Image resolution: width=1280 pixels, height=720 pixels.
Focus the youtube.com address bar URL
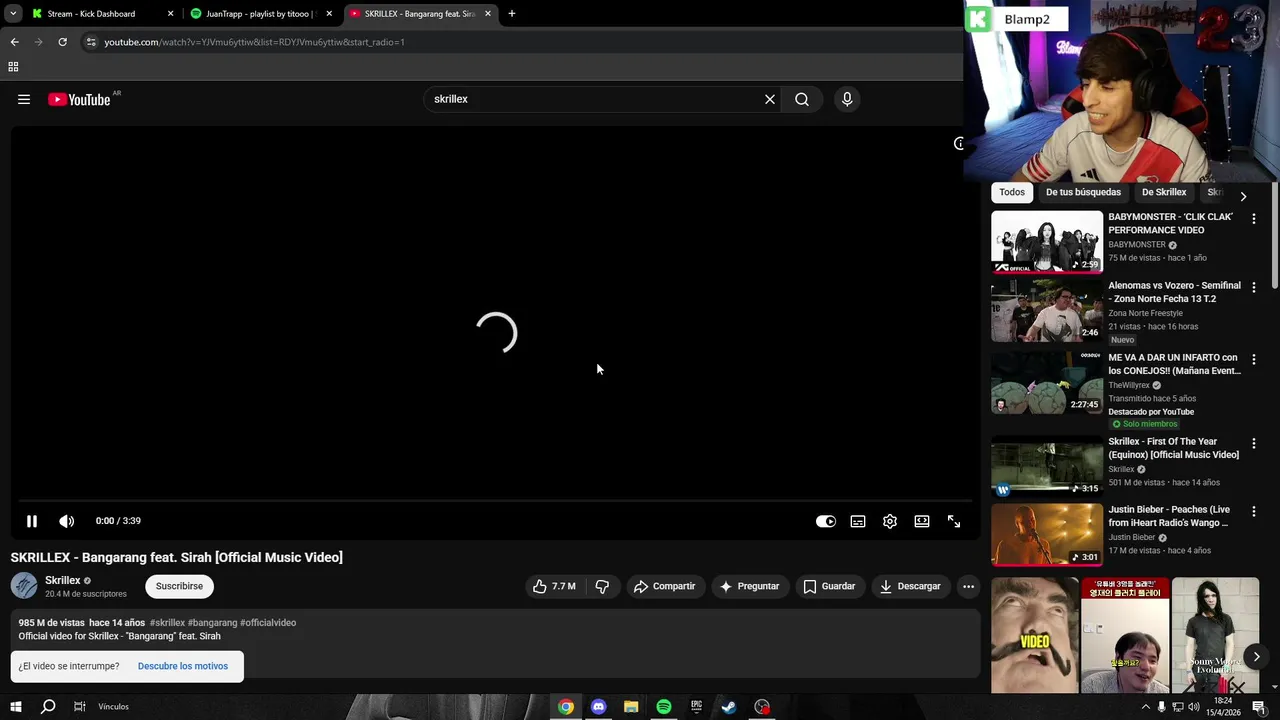(x=254, y=42)
